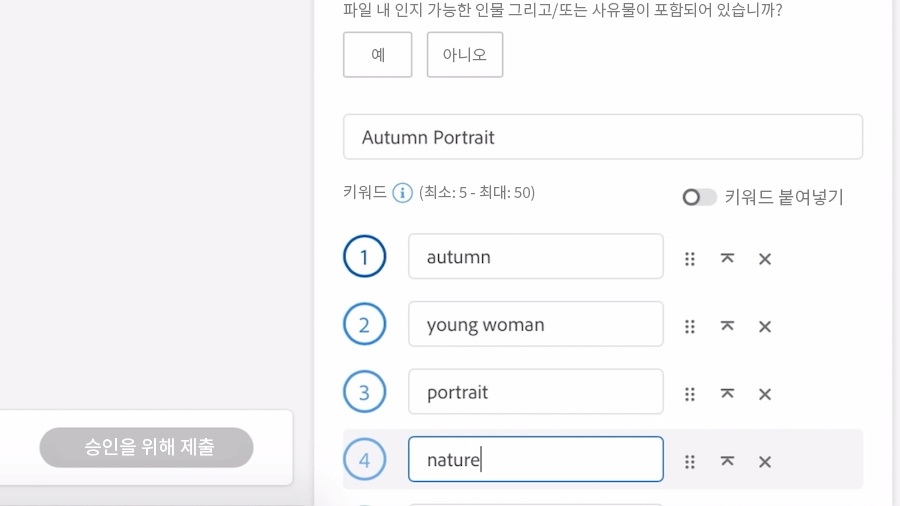Click drag handle beside young woman
This screenshot has height=506, width=900.
tap(690, 326)
